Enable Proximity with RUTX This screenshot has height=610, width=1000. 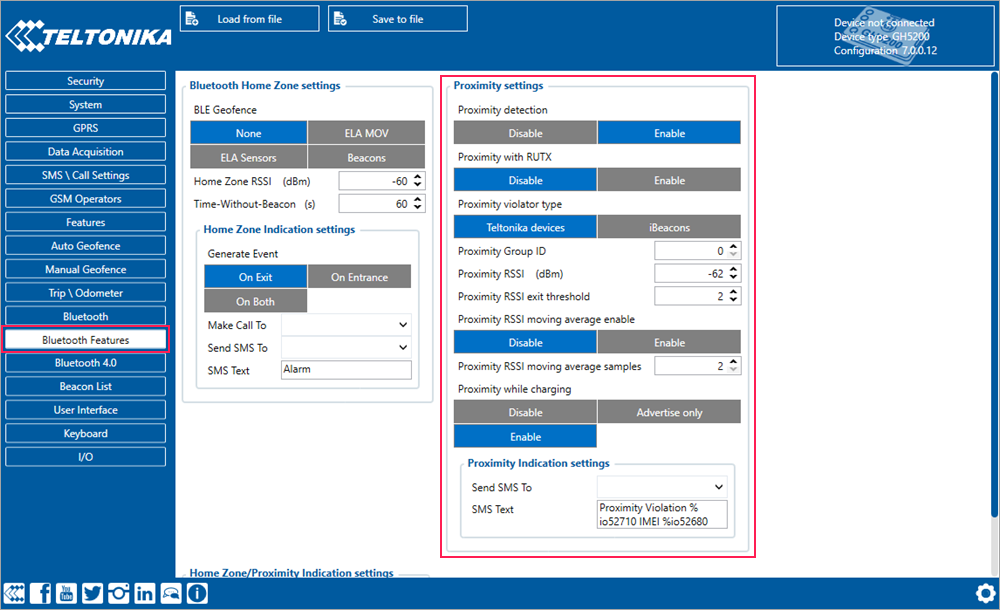[x=669, y=180]
